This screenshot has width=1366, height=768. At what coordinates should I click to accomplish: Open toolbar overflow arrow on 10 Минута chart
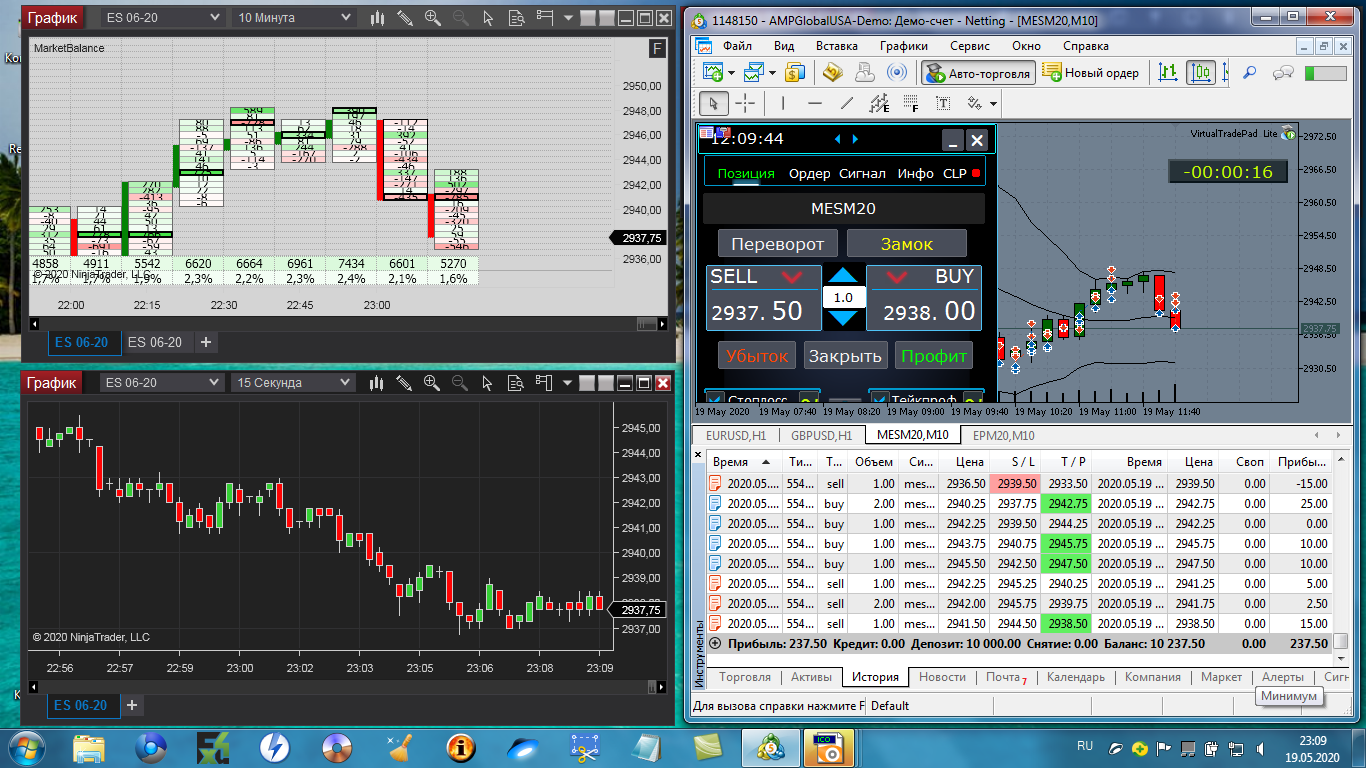568,18
